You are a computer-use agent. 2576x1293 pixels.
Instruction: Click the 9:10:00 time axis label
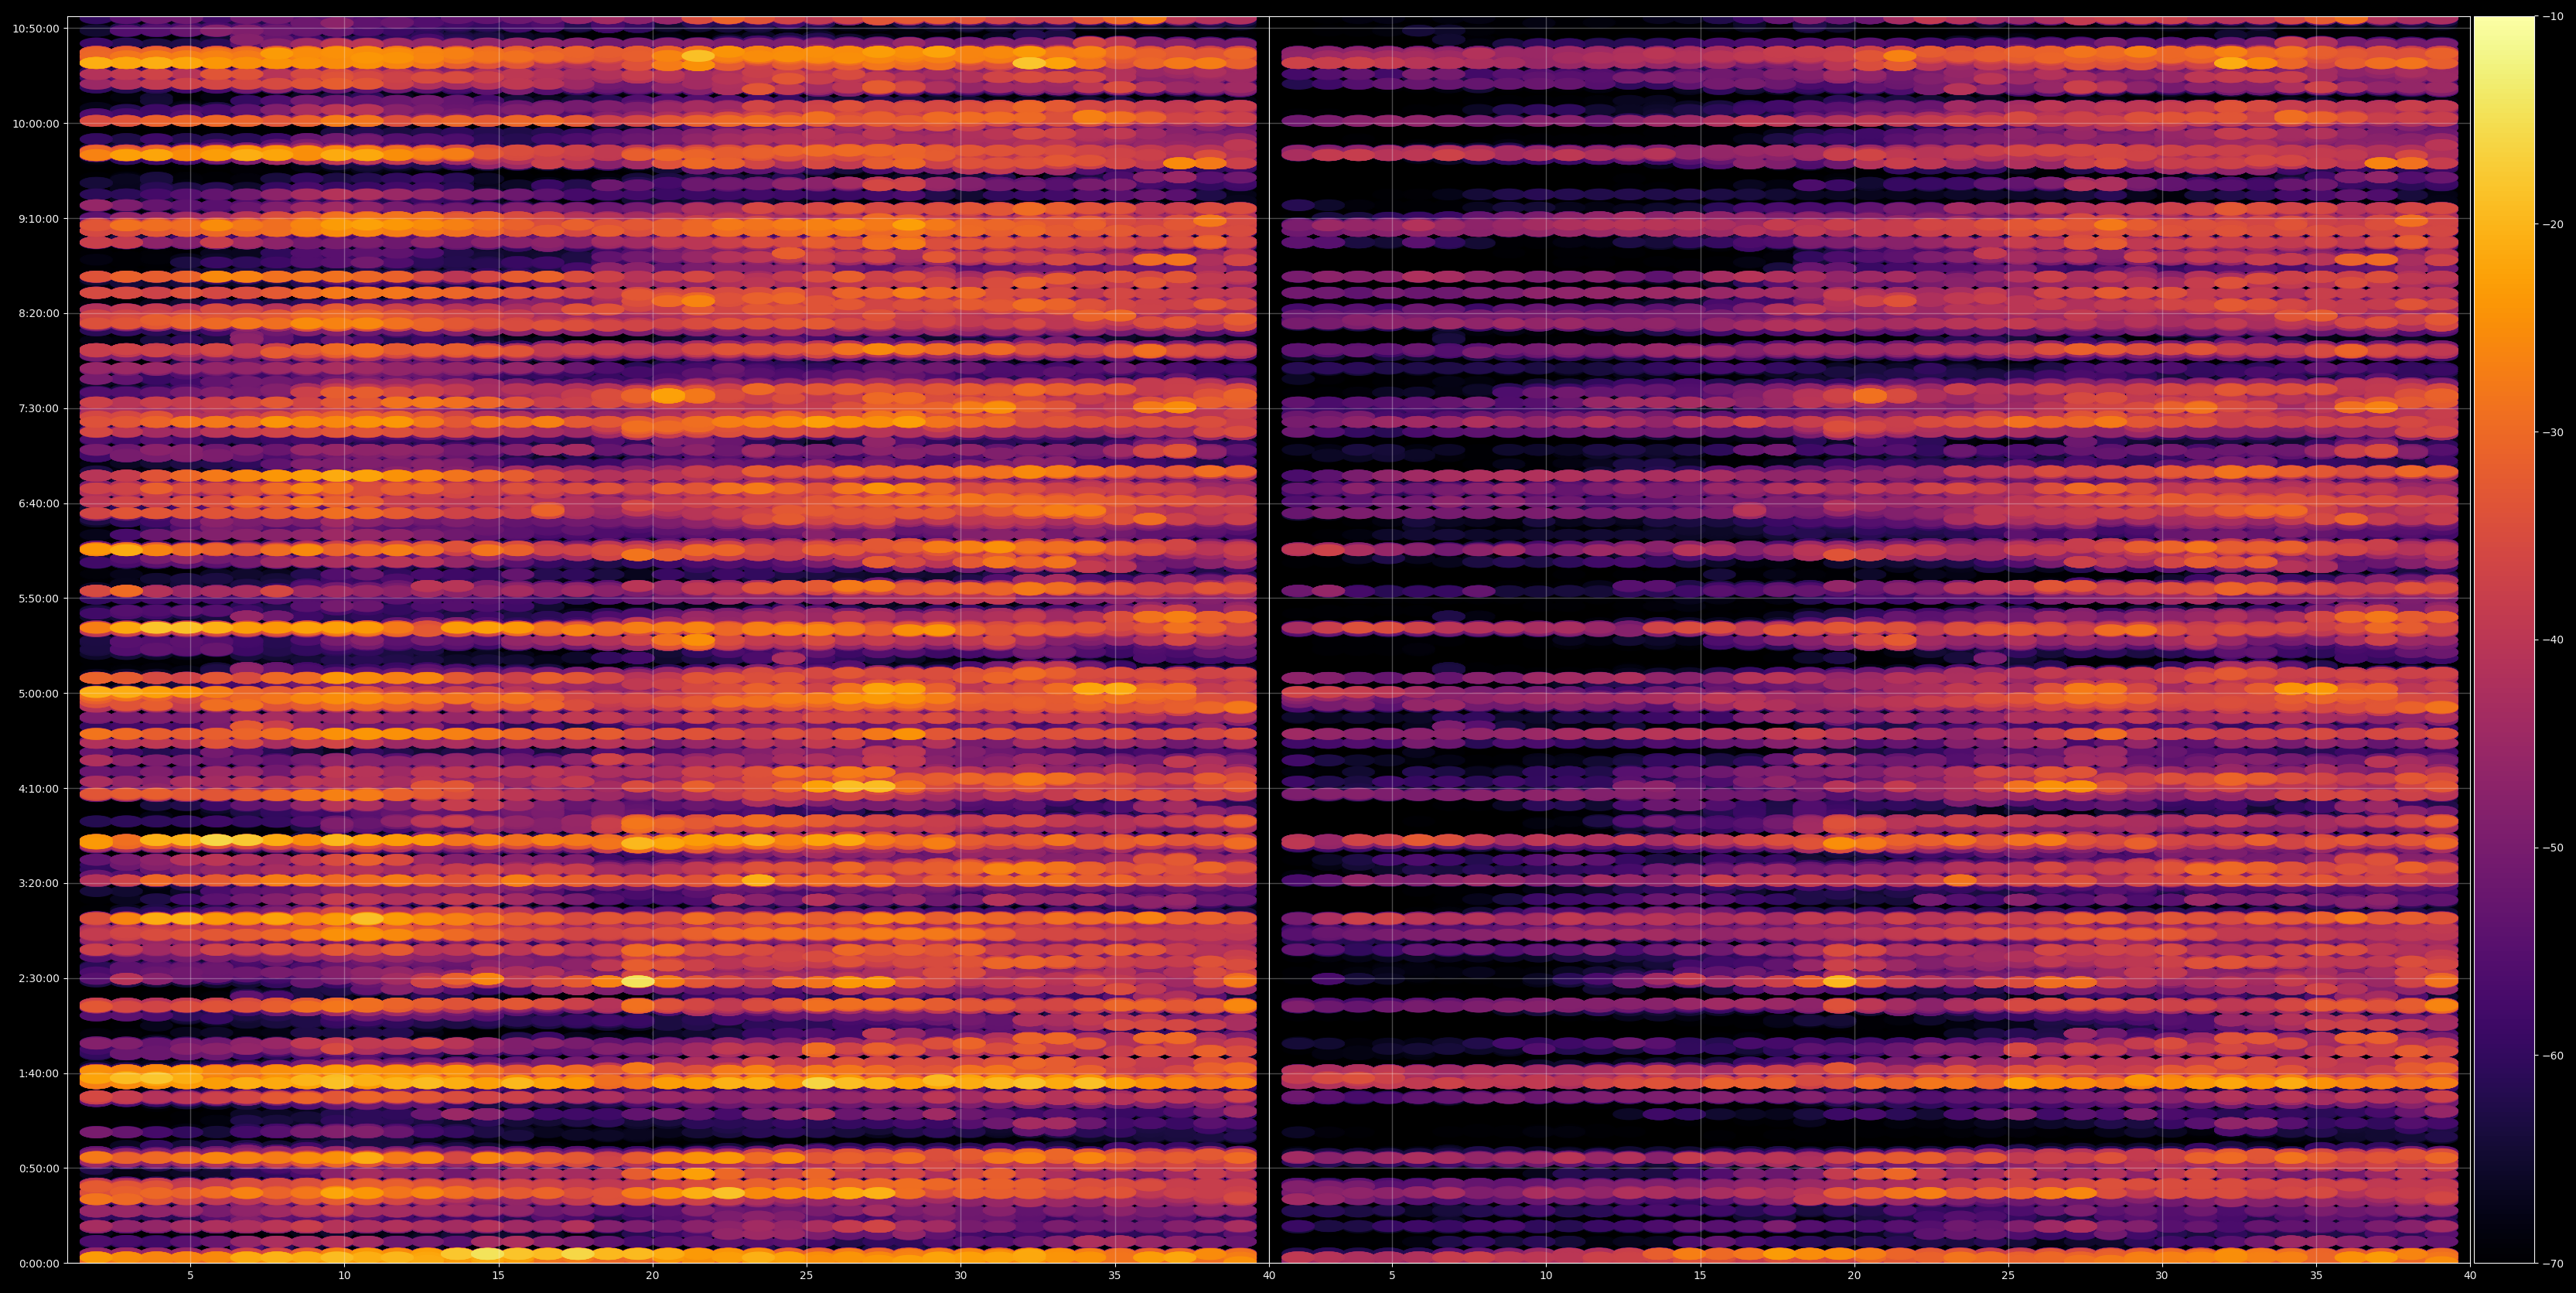click(x=40, y=218)
